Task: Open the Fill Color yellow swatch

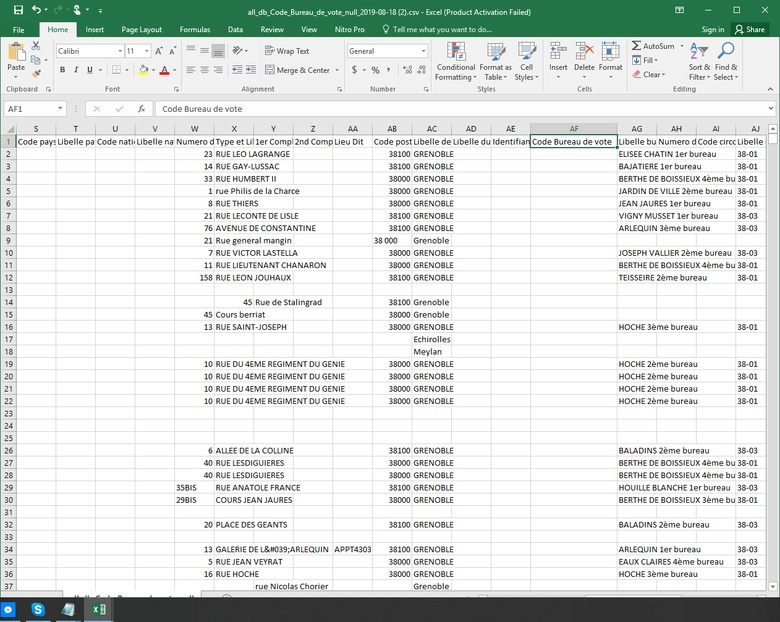Action: (x=143, y=70)
